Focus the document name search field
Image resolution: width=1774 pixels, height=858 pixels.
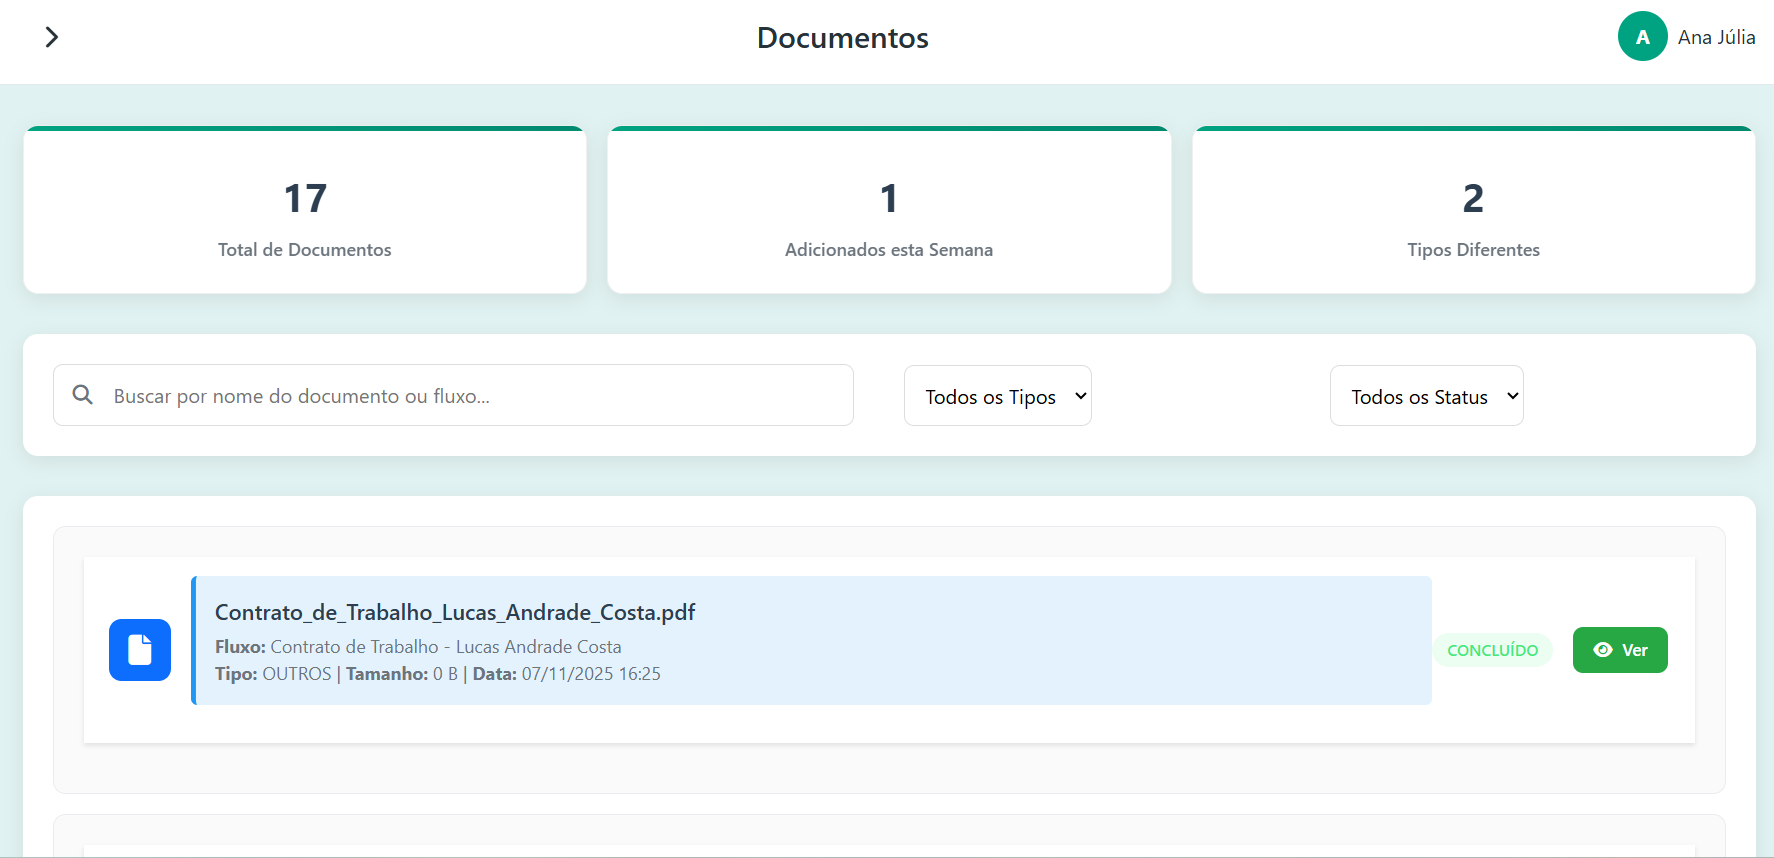point(470,396)
